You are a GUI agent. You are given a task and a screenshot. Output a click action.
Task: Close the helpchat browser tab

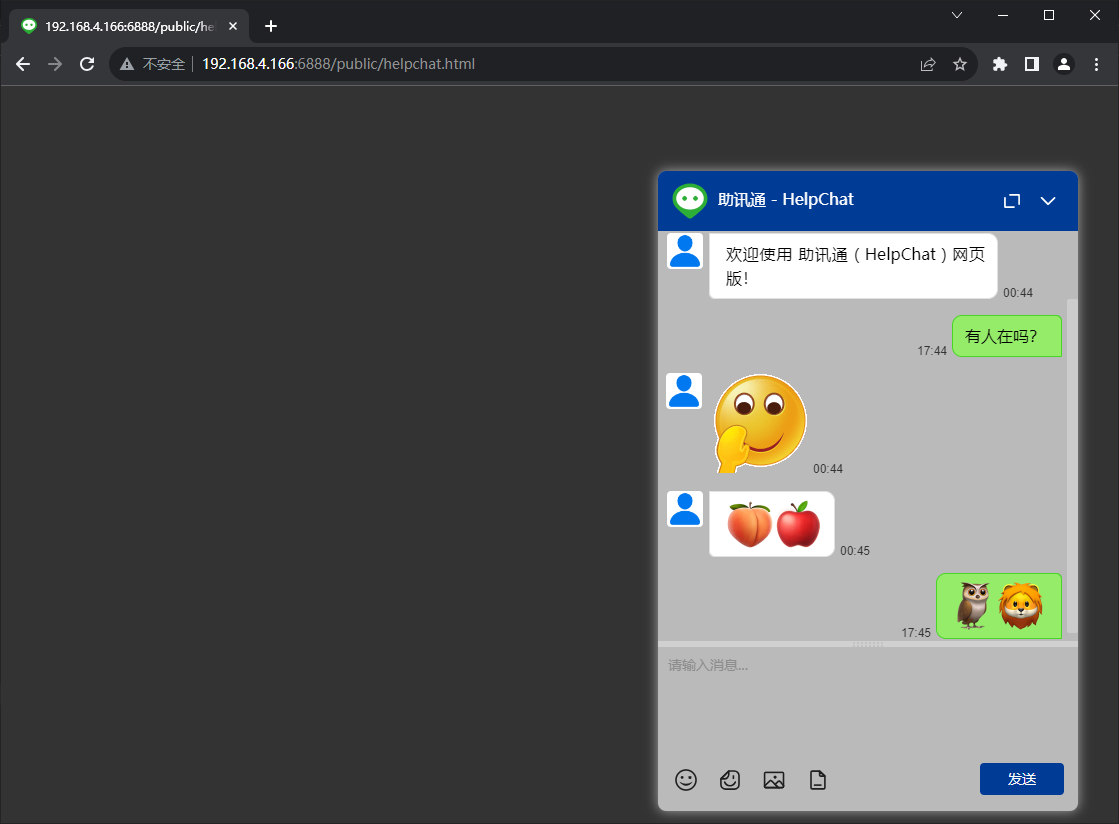click(x=233, y=26)
